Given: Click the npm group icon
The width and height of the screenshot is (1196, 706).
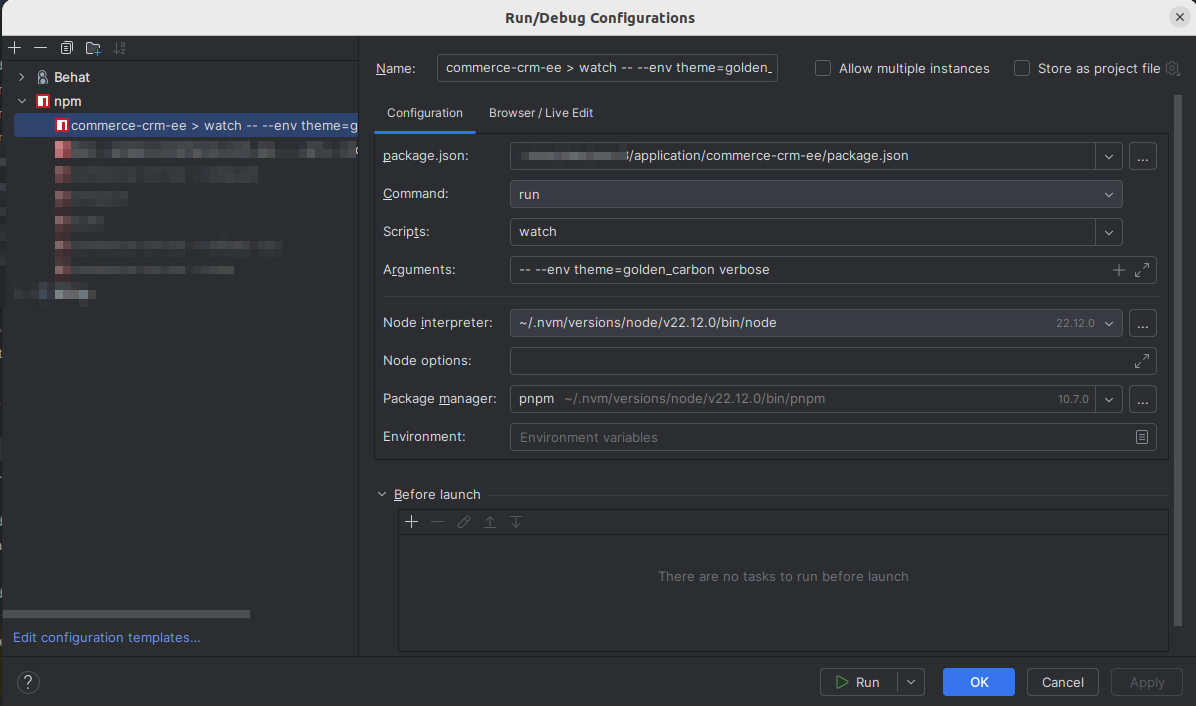Looking at the screenshot, I should [43, 101].
